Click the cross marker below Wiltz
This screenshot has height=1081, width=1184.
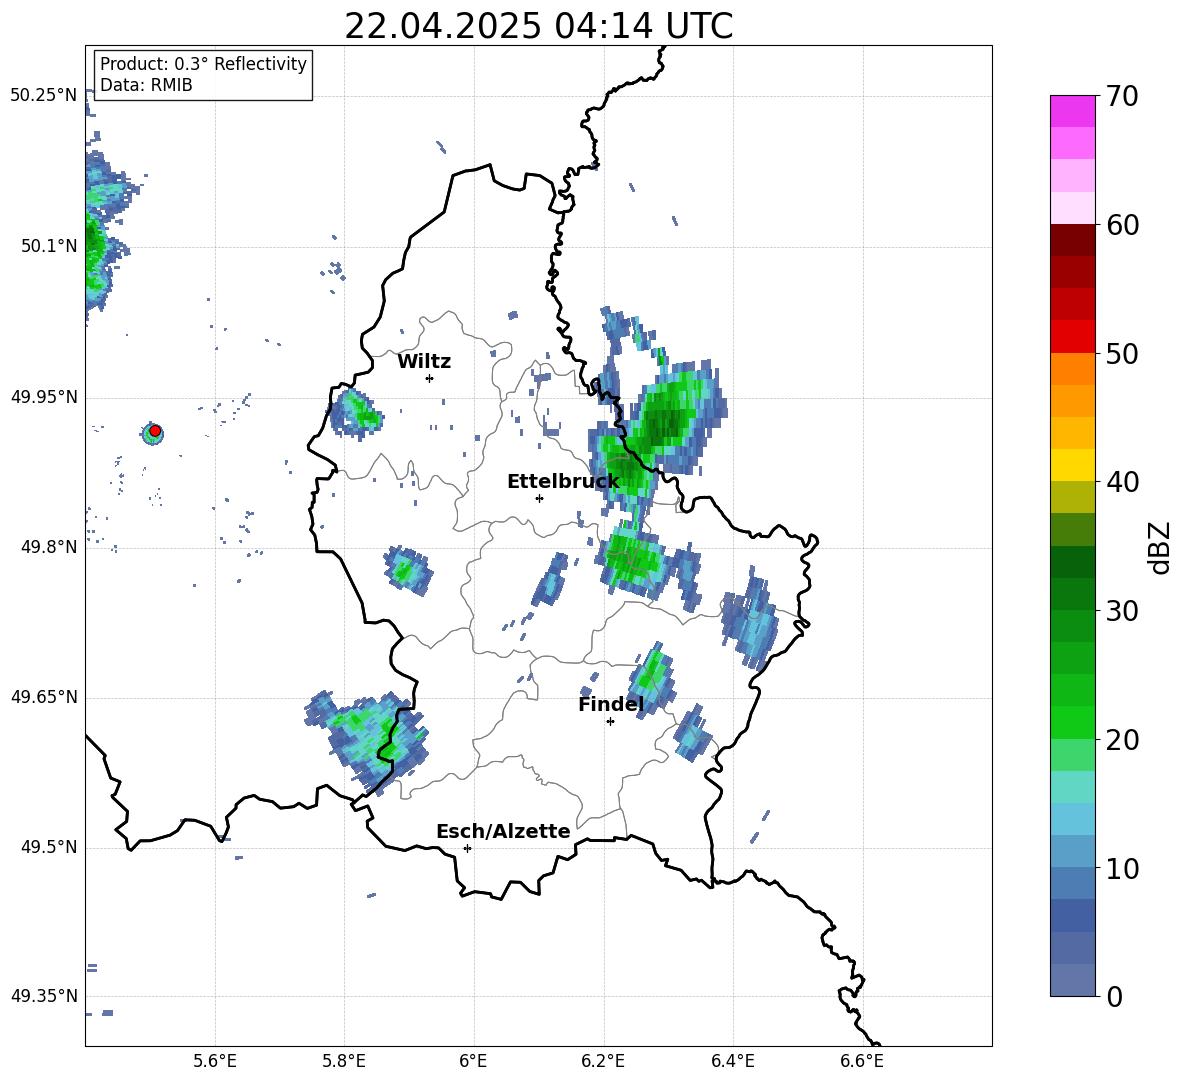[430, 378]
